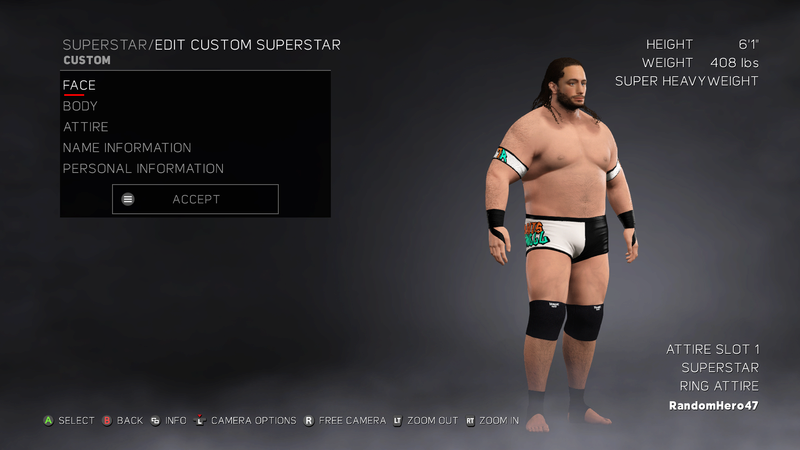Click the R free camera icon
The width and height of the screenshot is (800, 450).
pyautogui.click(x=309, y=420)
